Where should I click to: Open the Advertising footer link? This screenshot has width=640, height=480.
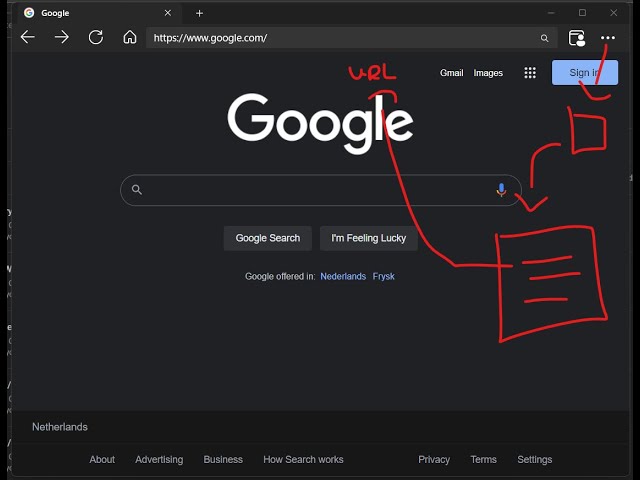pyautogui.click(x=159, y=459)
